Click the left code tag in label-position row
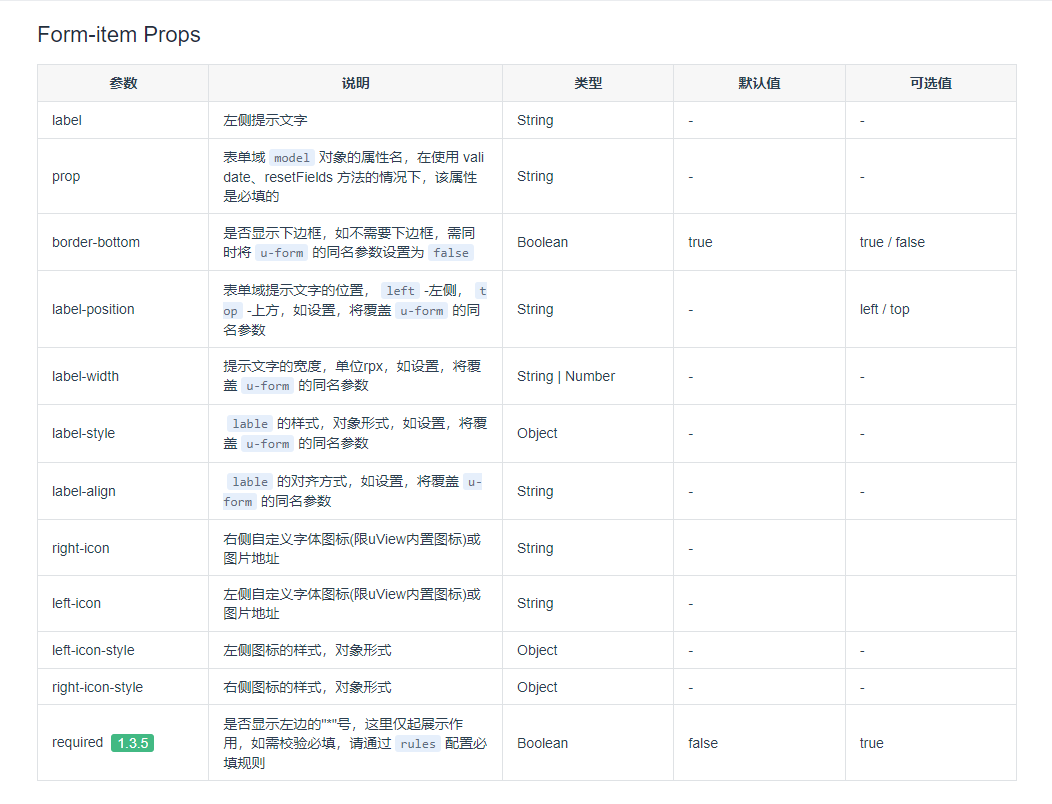Screen dimensions: 1052x804 point(400,290)
